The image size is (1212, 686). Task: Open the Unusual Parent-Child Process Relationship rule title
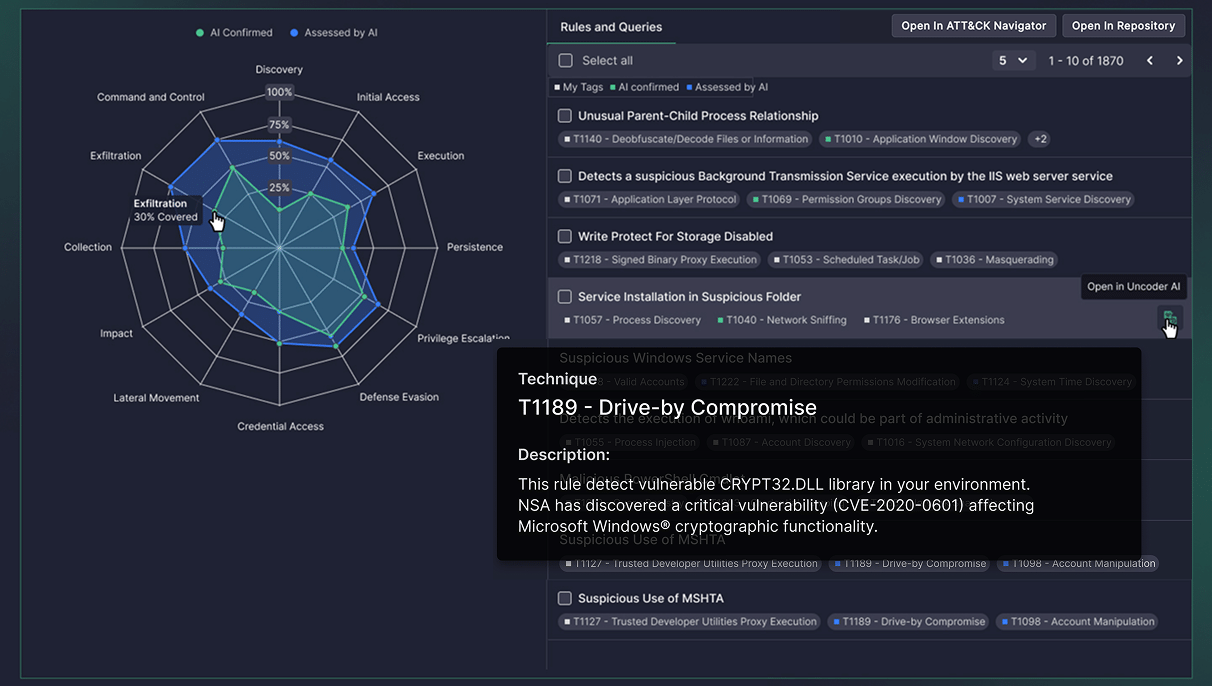698,116
